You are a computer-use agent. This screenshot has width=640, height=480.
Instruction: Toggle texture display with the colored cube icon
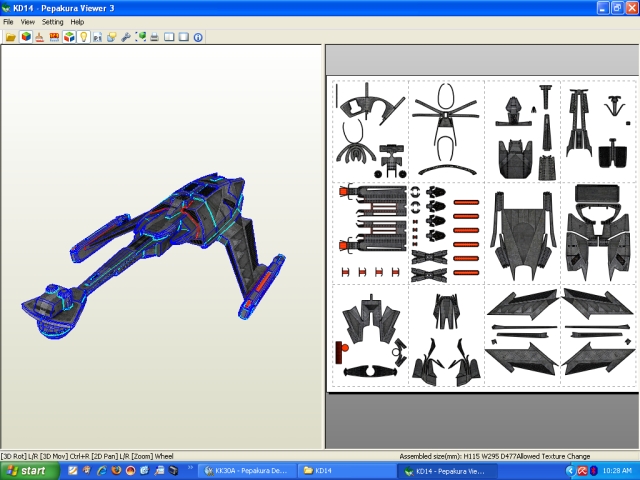click(x=26, y=37)
